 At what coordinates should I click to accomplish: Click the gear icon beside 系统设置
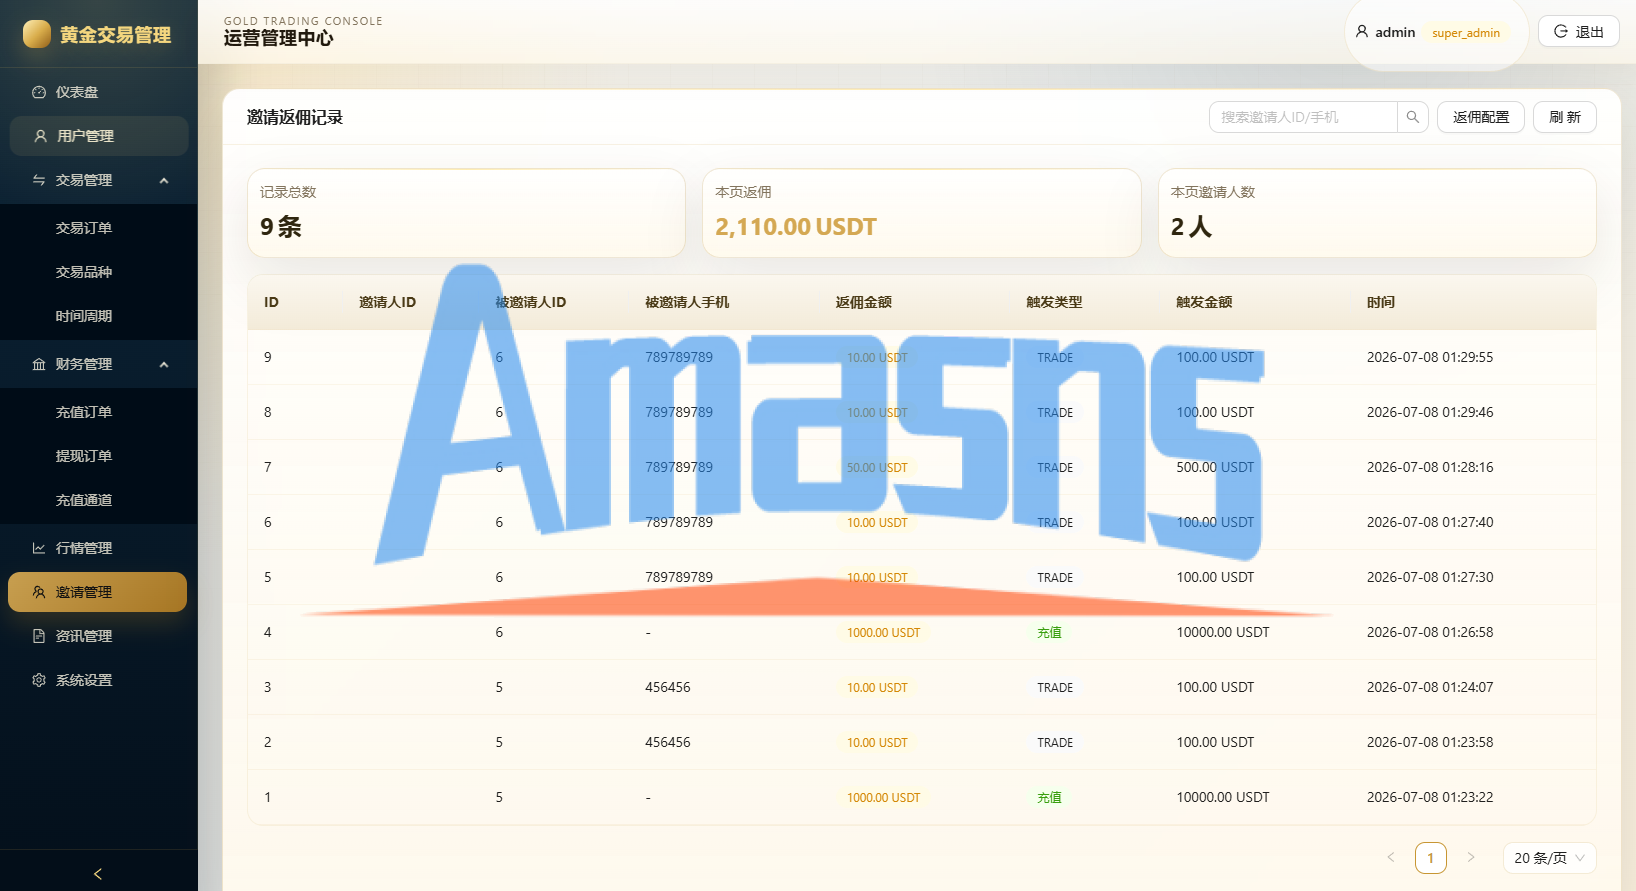39,680
